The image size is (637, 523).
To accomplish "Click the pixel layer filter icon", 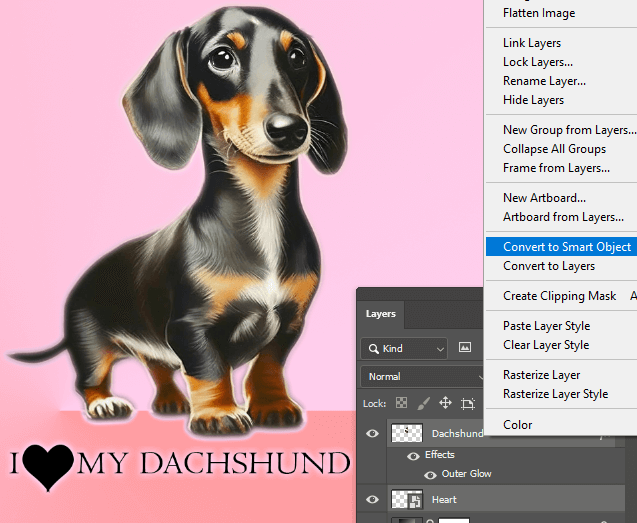I will pos(464,348).
